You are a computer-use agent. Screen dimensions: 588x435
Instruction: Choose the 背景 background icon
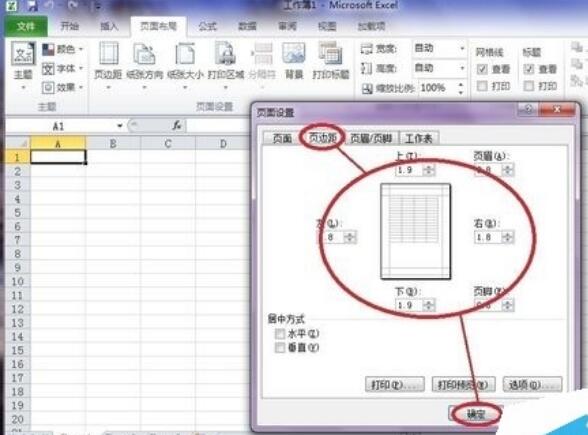pos(294,61)
